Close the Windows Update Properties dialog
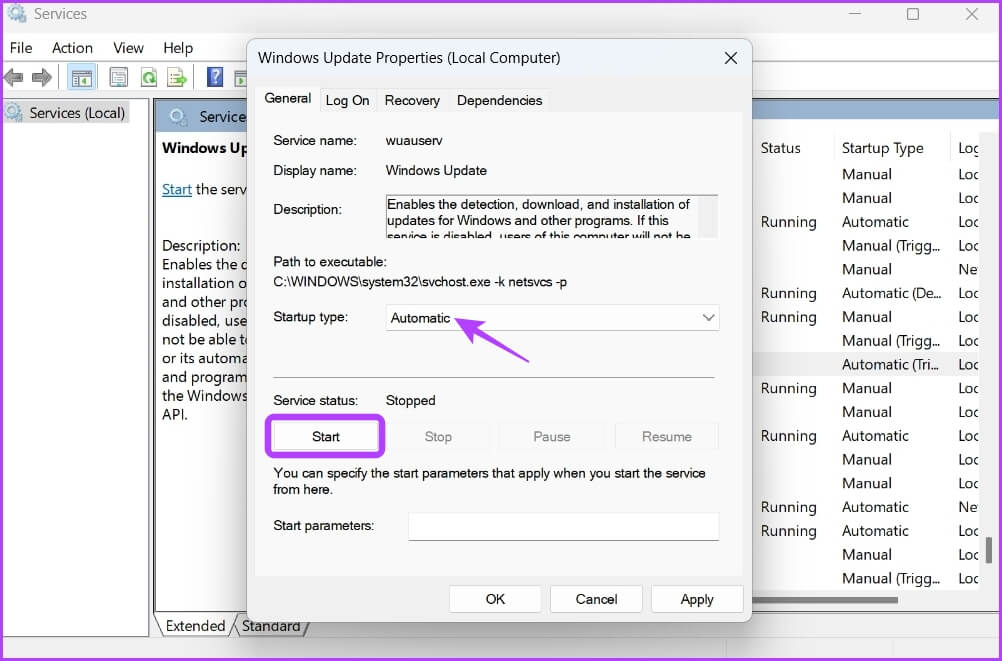 point(731,58)
